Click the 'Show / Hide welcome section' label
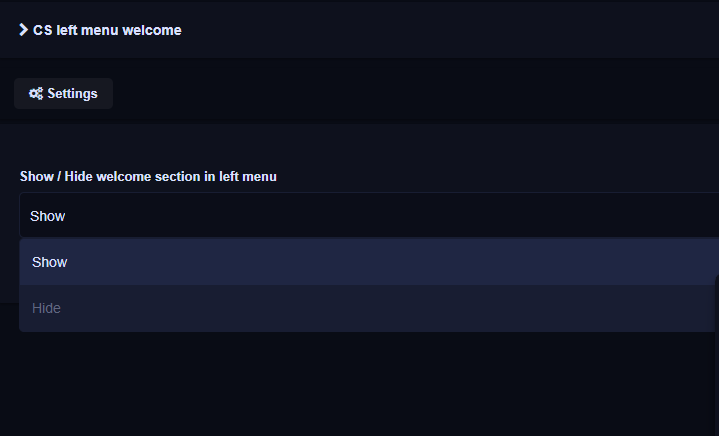The width and height of the screenshot is (719, 436). click(148, 177)
